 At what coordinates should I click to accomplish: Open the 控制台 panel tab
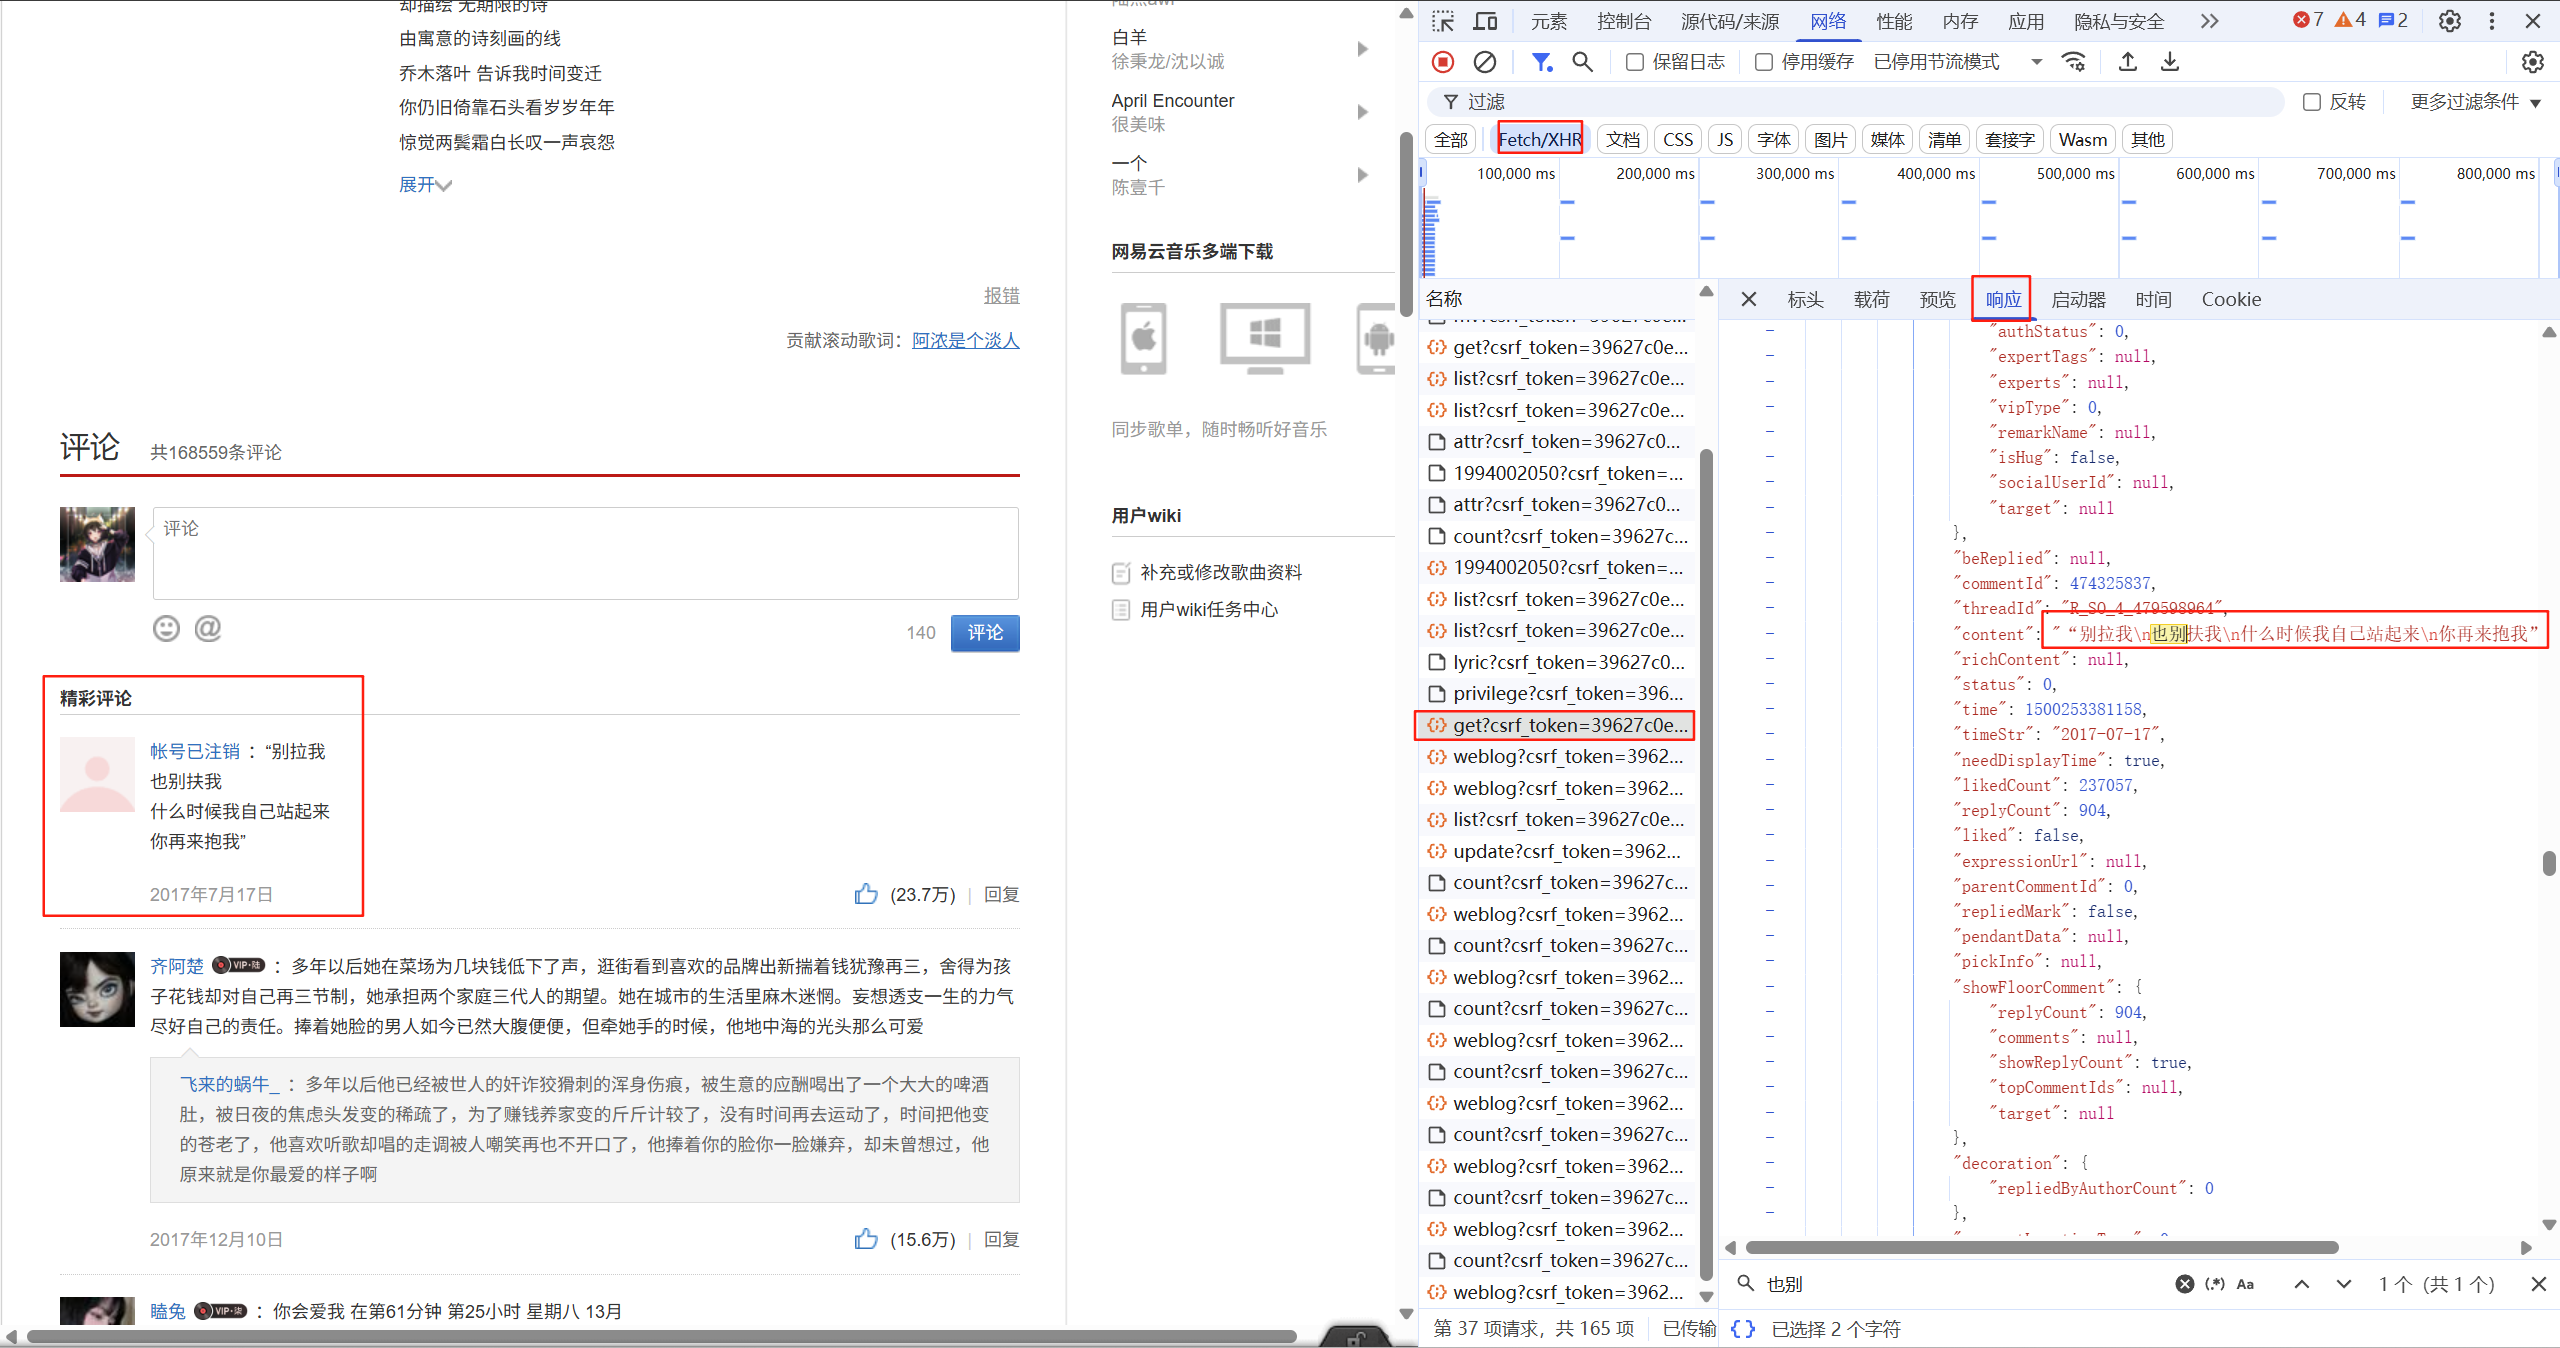click(x=1624, y=21)
